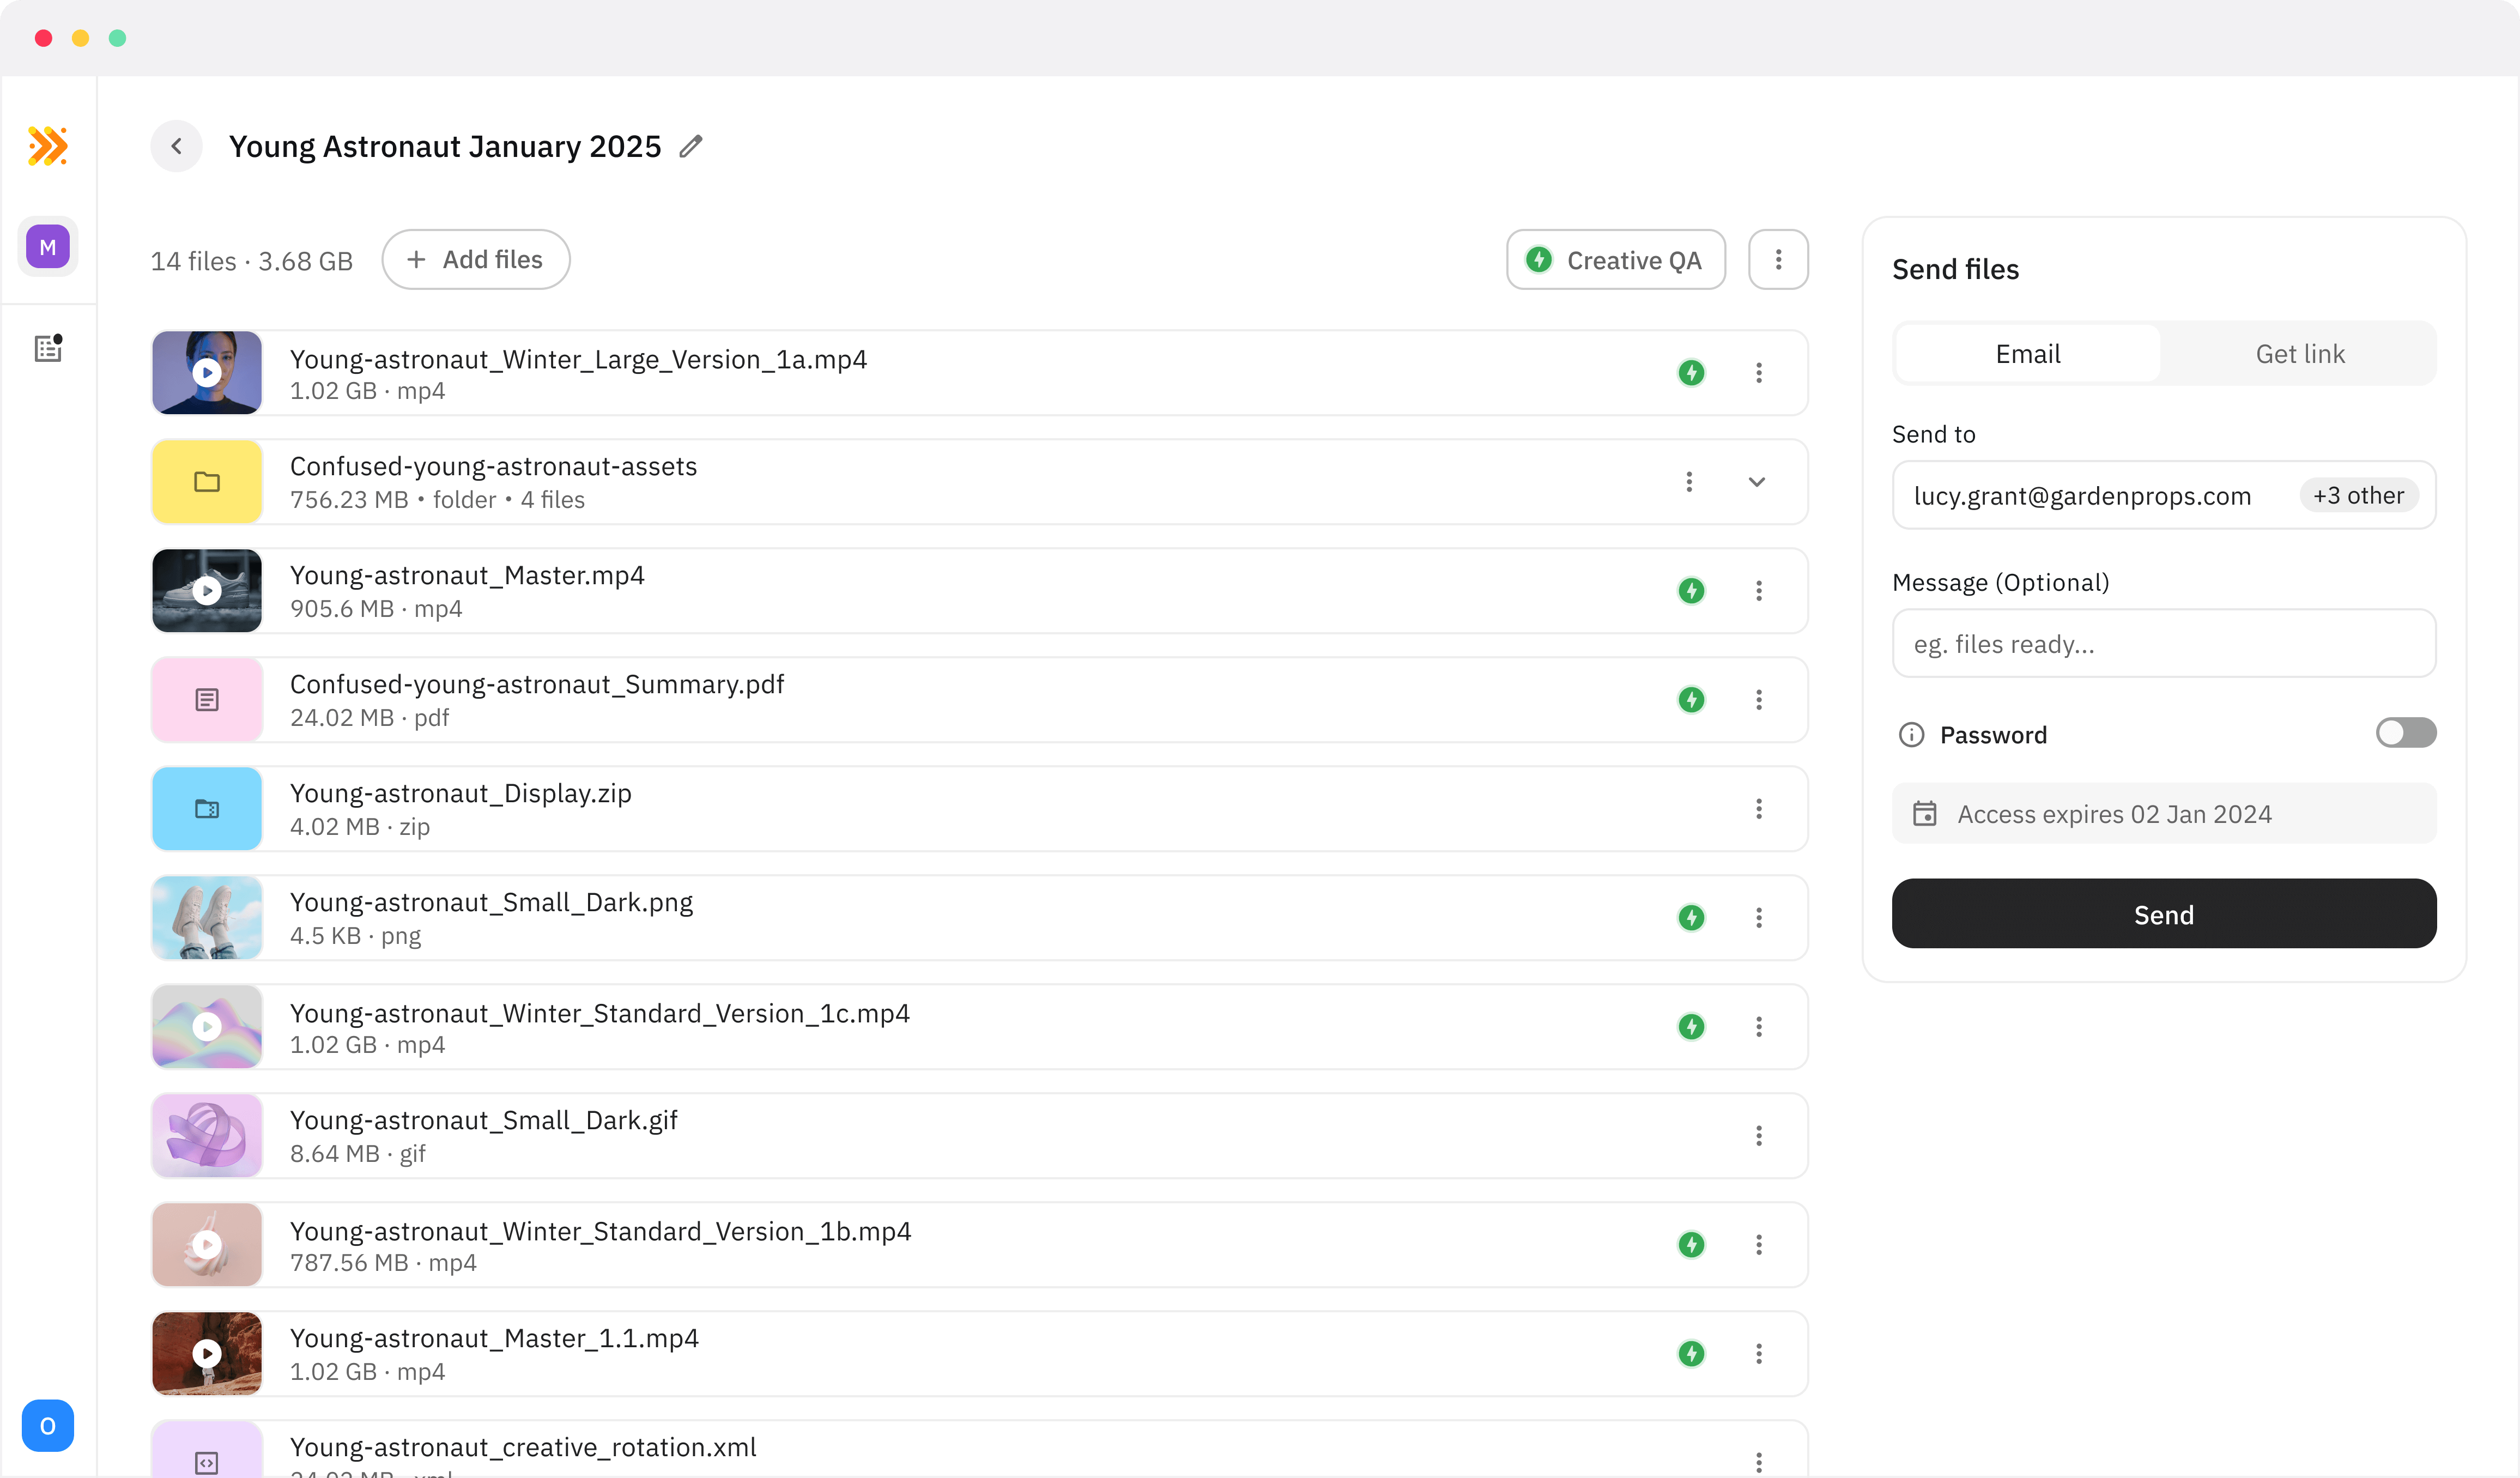The image size is (2520, 1478).
Task: Open options menu for Young-astronaut_Display.zip
Action: click(1759, 809)
